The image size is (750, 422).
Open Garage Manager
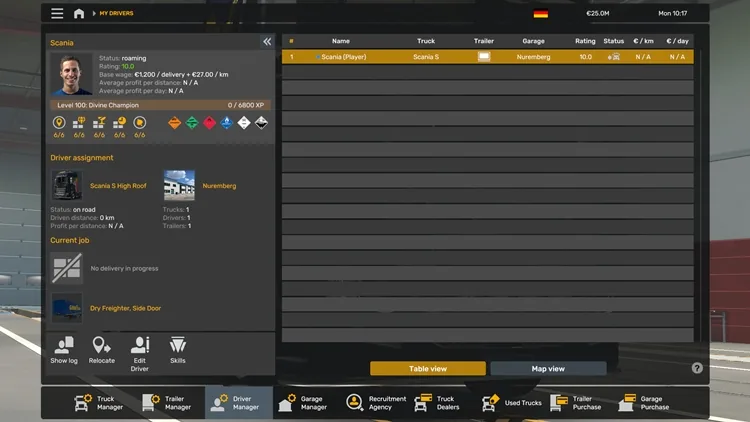tap(302, 403)
